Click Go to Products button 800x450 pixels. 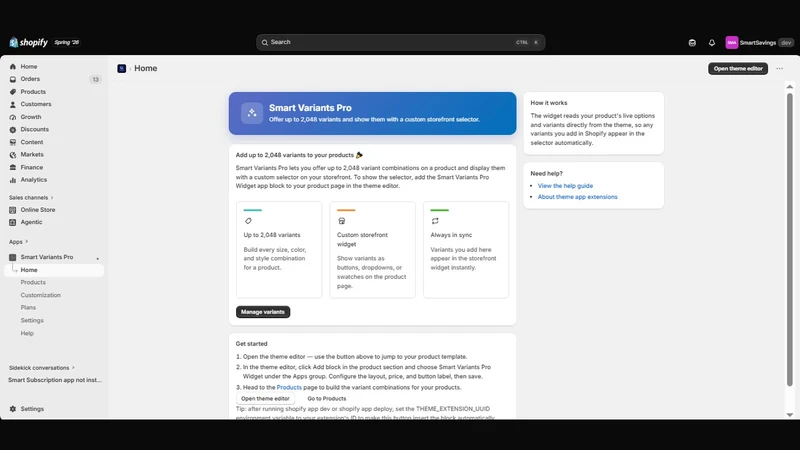(327, 398)
